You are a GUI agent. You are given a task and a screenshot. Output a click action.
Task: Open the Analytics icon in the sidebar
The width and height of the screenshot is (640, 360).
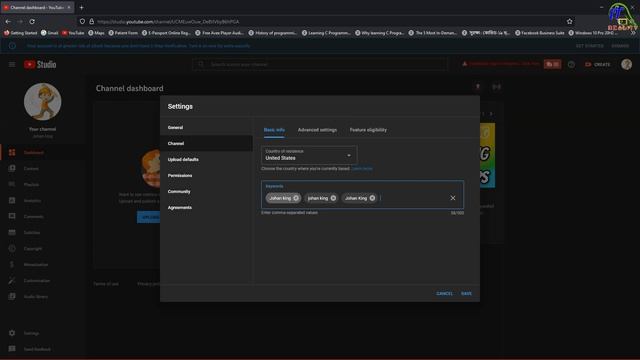(x=12, y=200)
